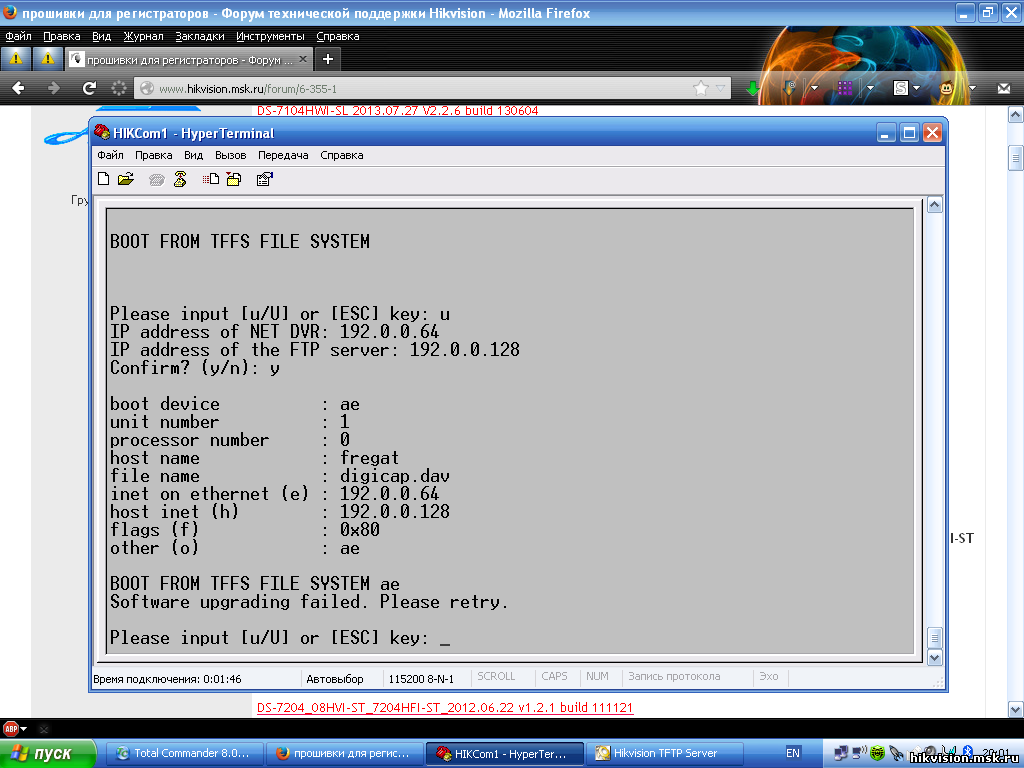1024x768 pixels.
Task: Click the 'file name : digicap.dav' line
Action: tap(280, 475)
